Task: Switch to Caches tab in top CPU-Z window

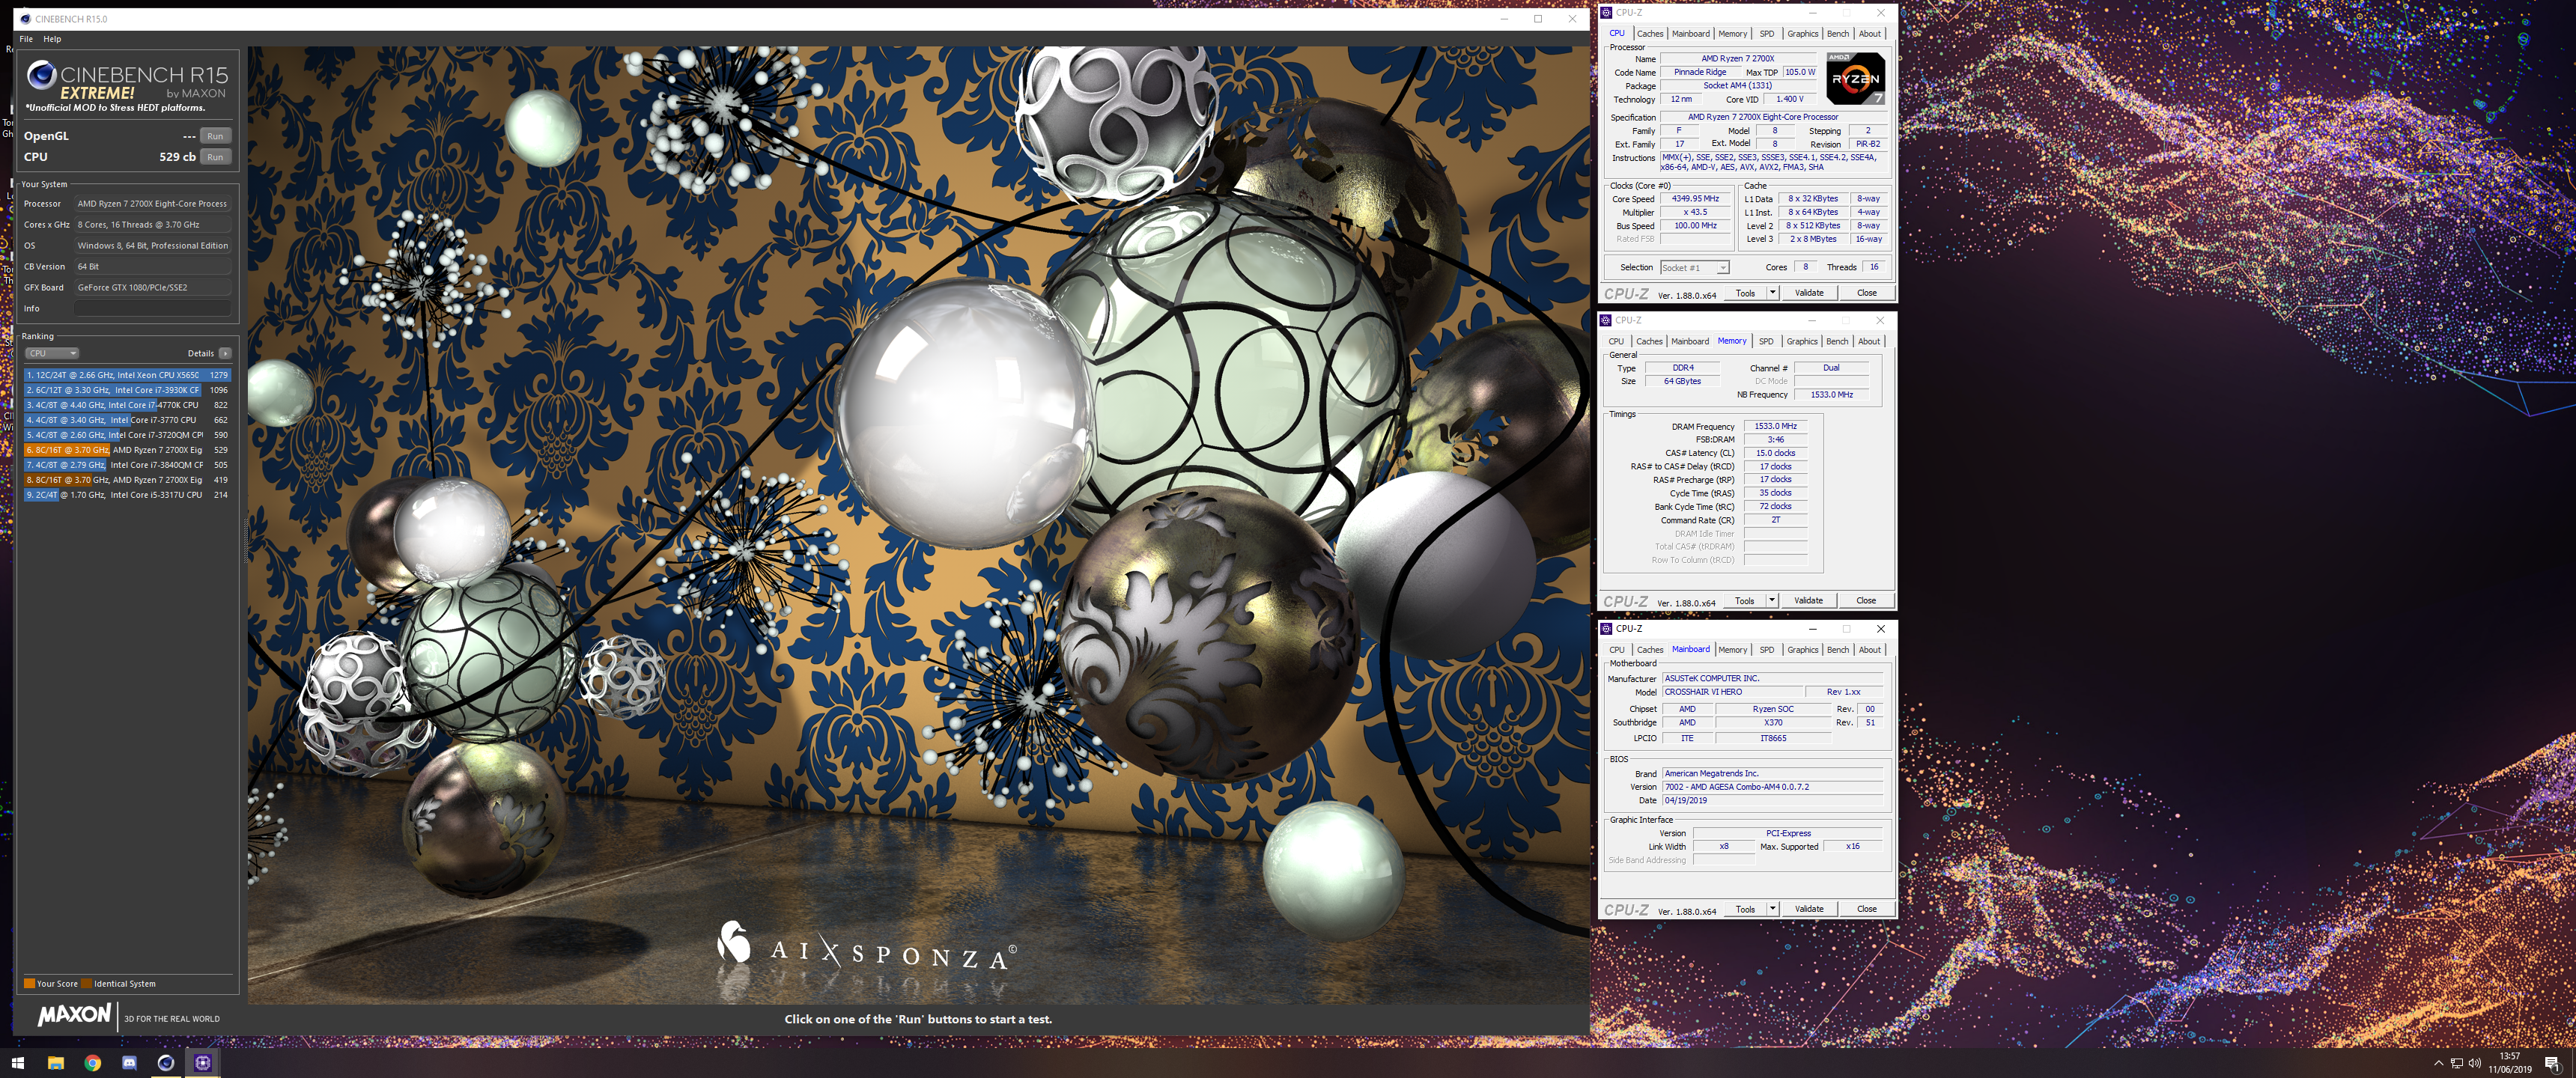Action: click(1650, 34)
